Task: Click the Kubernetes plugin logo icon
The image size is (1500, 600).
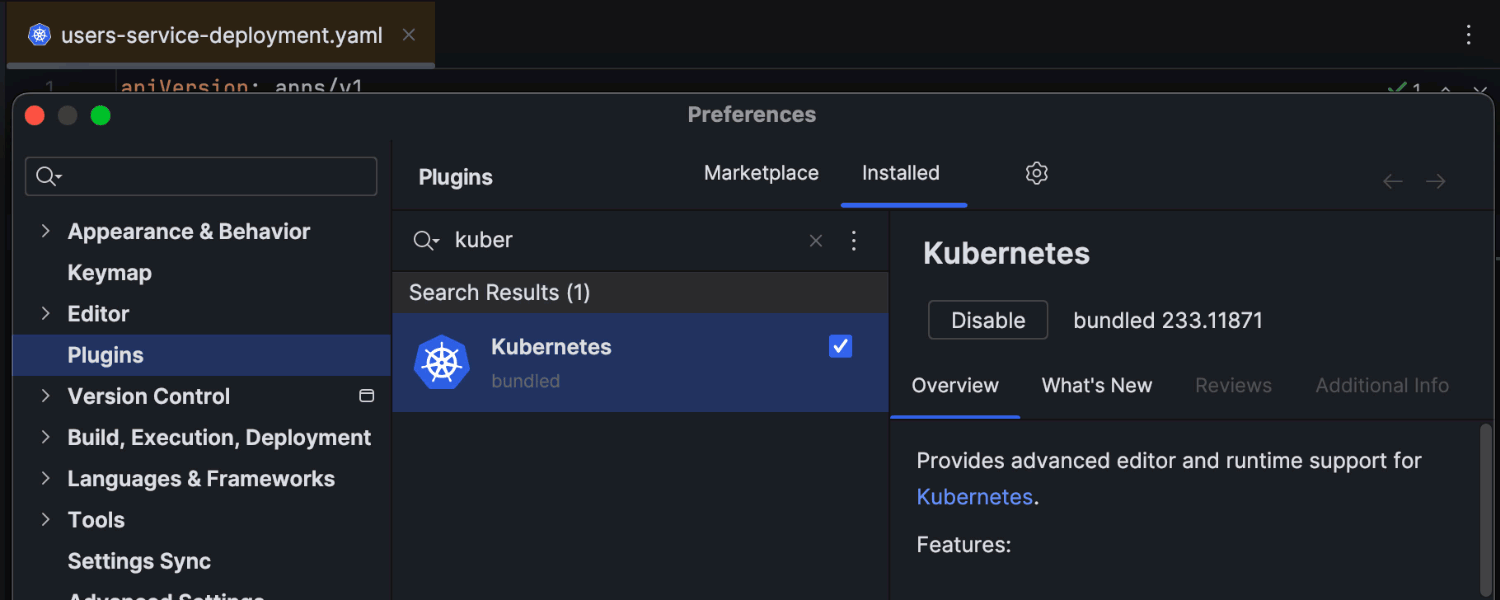Action: pos(441,362)
